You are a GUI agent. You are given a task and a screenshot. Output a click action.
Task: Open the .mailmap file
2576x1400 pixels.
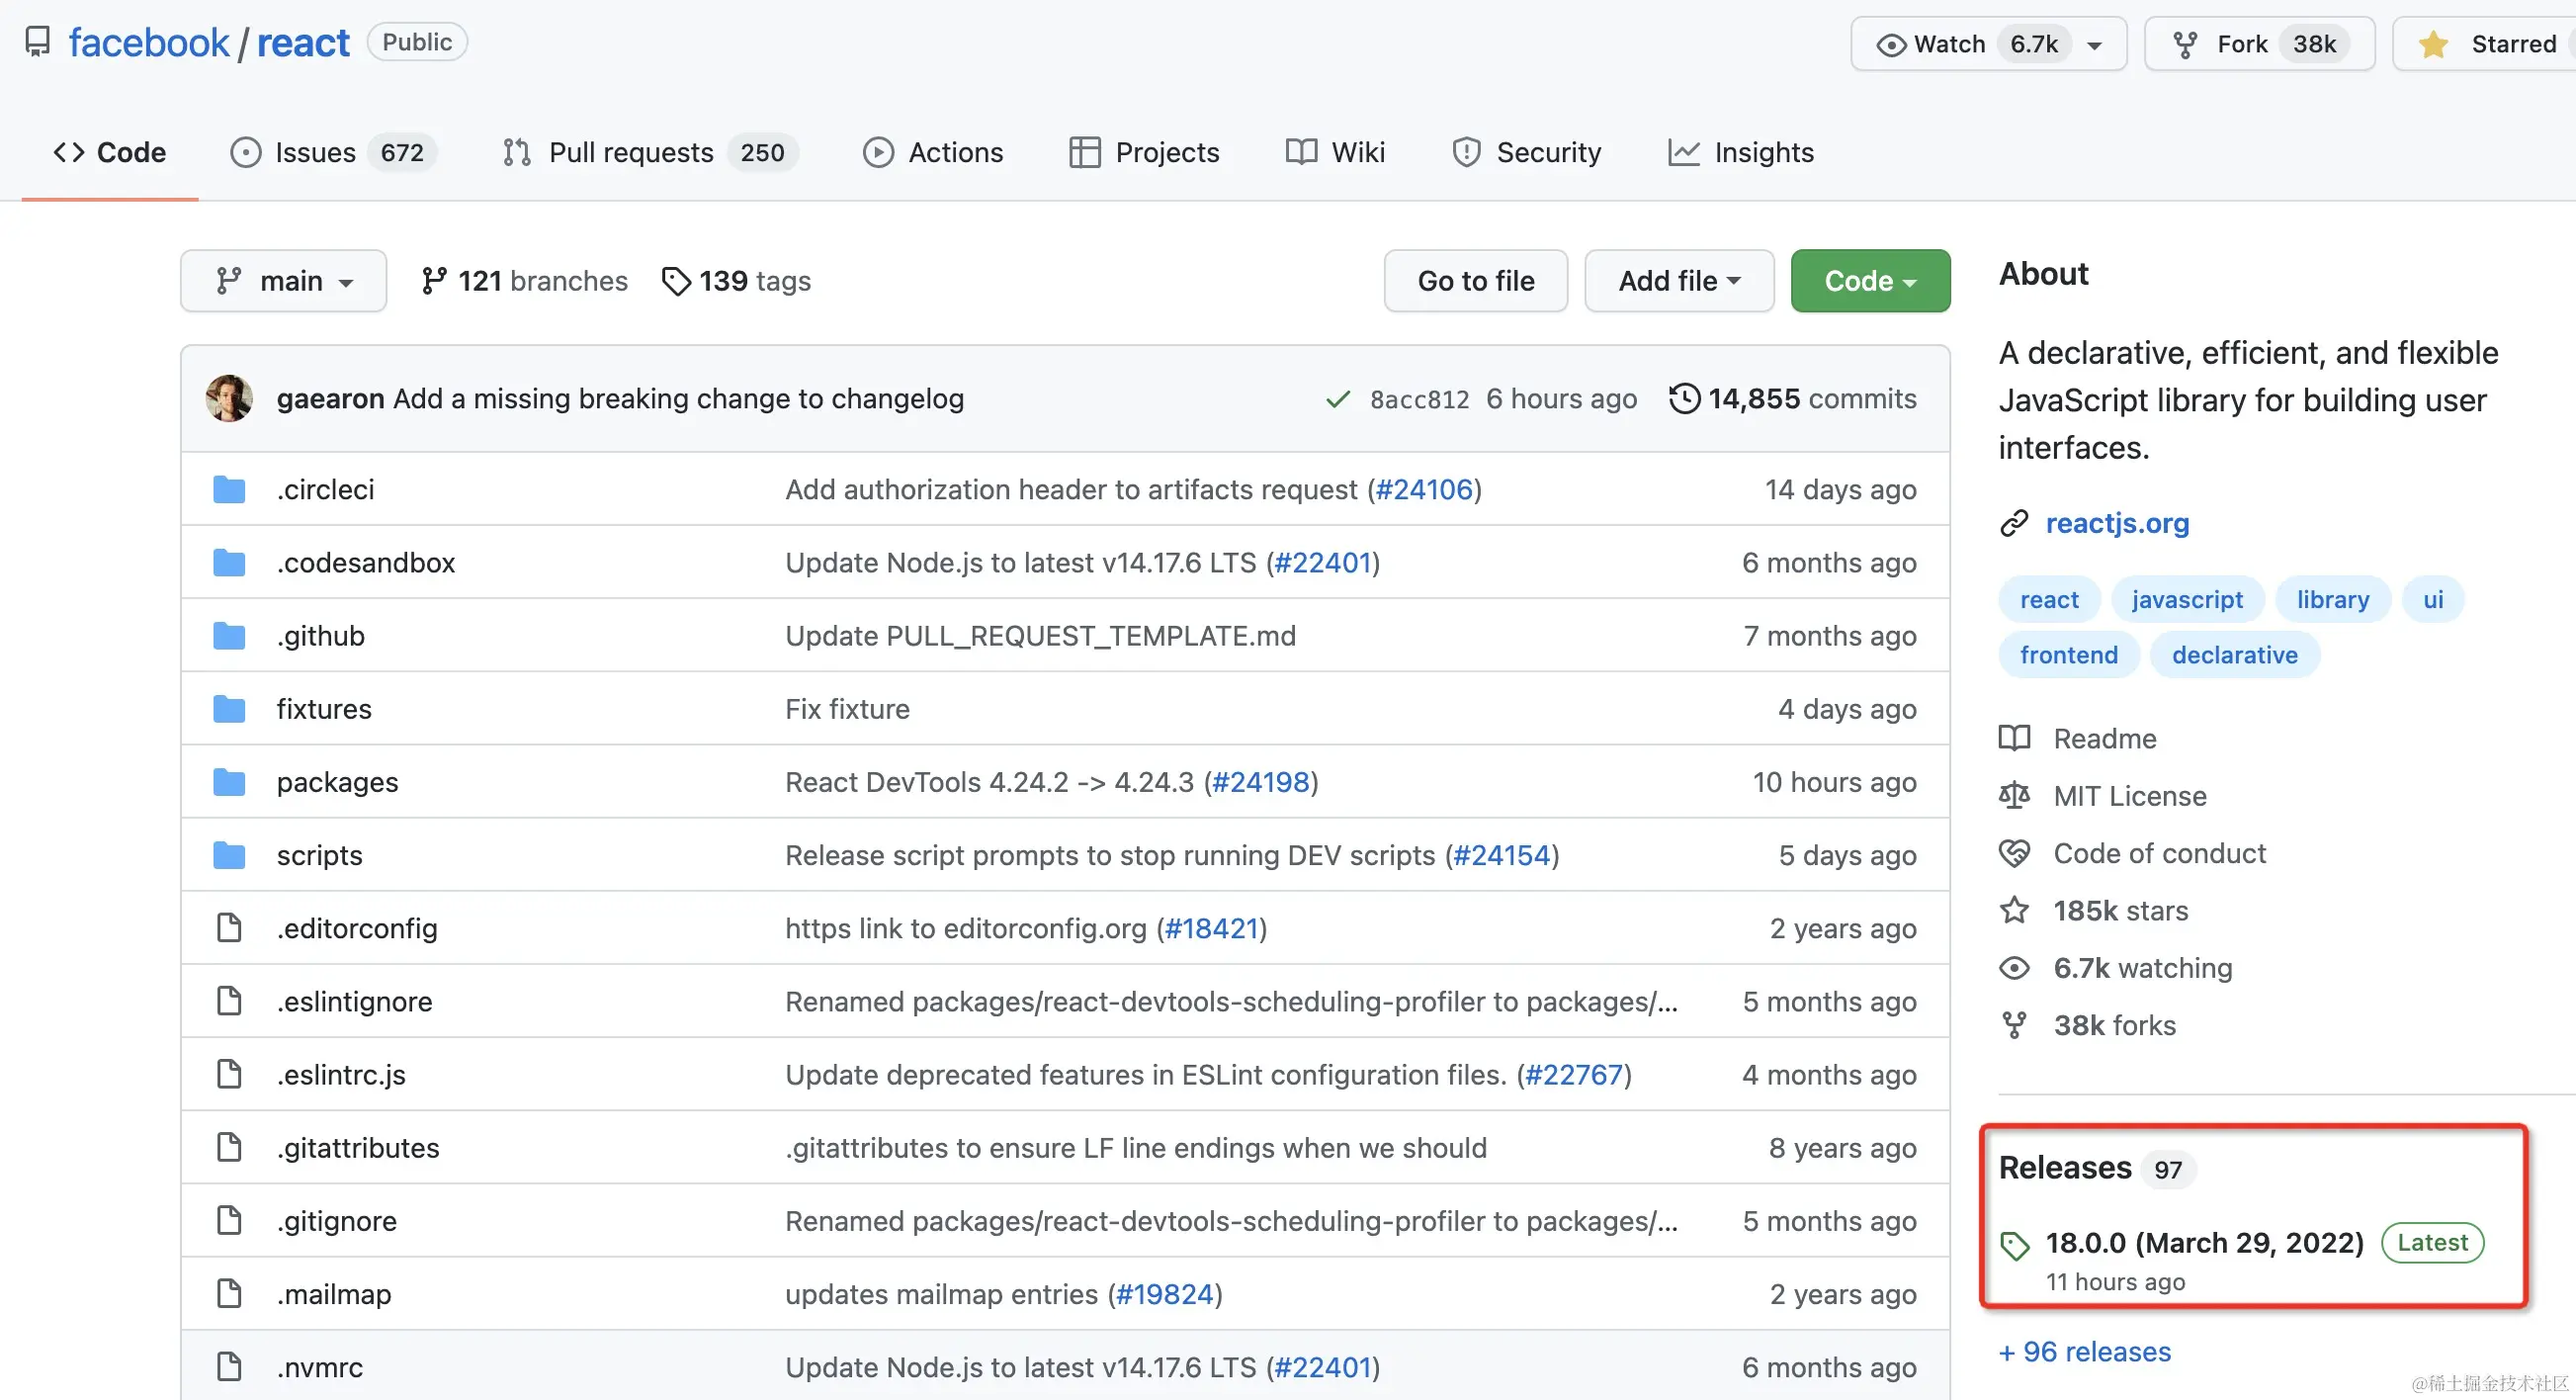coord(334,1294)
